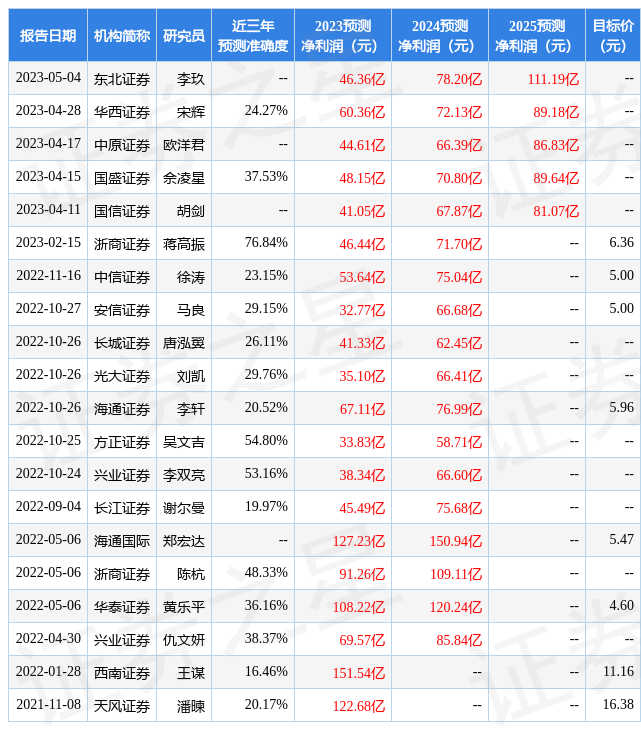Click the accuracy value 37.53%
This screenshot has height=730, width=641.
click(x=266, y=177)
